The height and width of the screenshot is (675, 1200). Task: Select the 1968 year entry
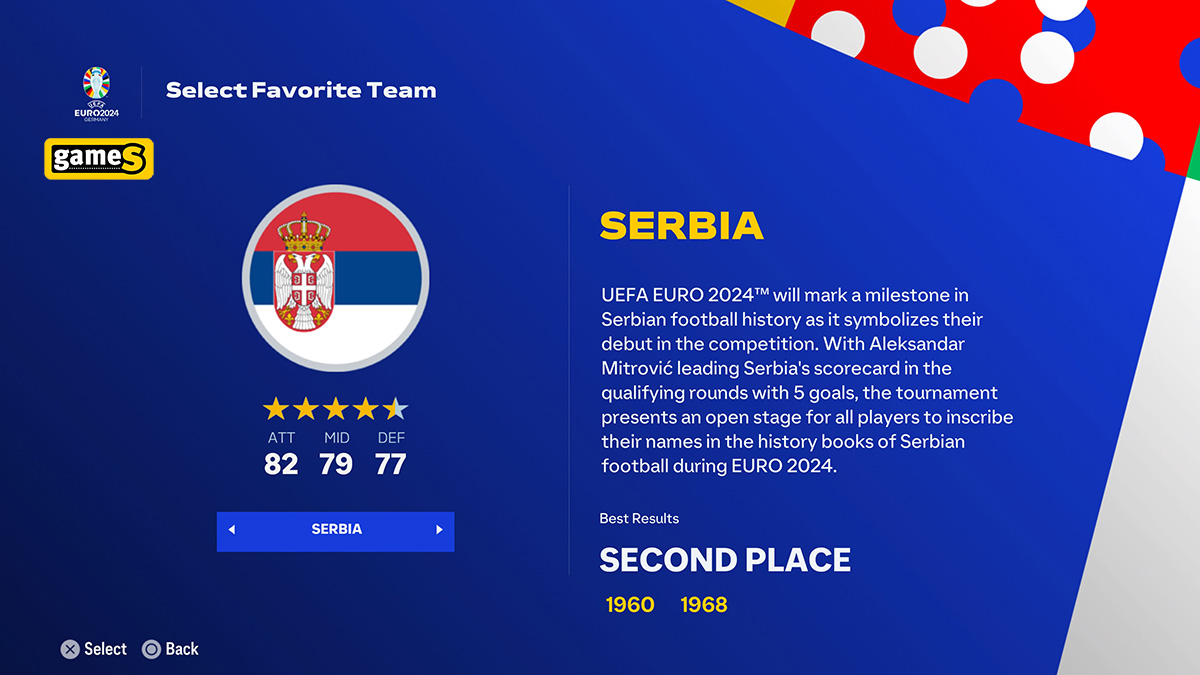pyautogui.click(x=704, y=605)
